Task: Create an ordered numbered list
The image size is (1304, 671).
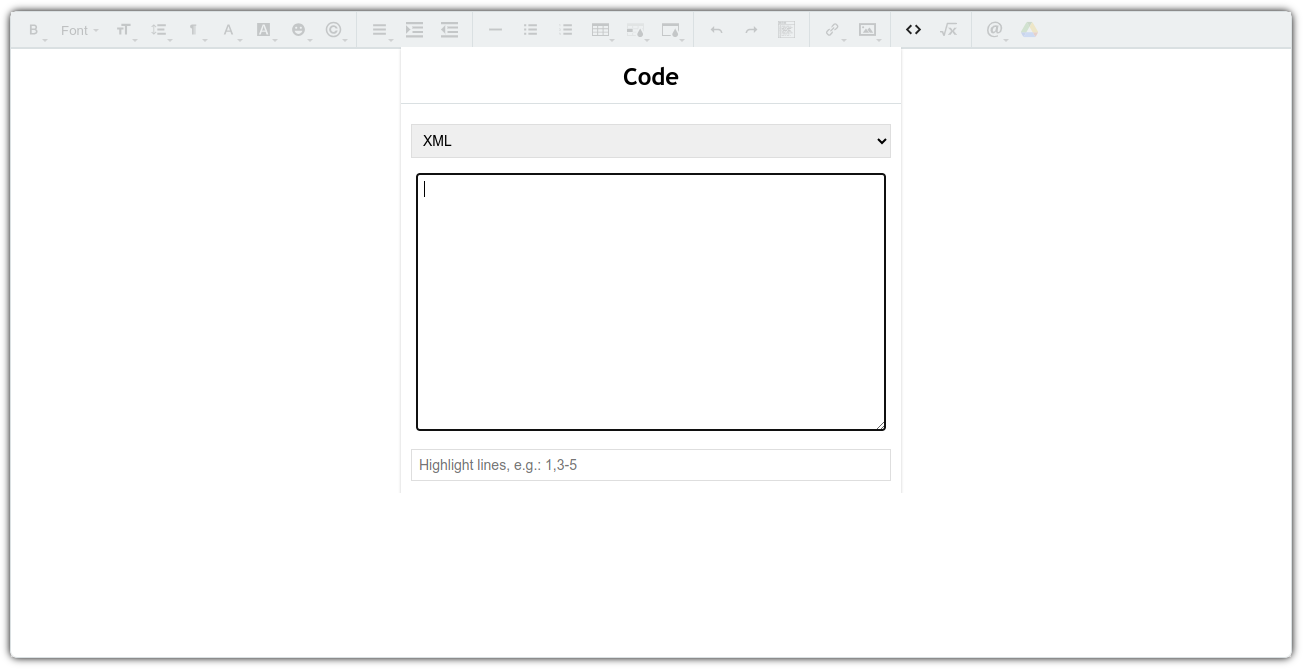Action: pyautogui.click(x=566, y=30)
